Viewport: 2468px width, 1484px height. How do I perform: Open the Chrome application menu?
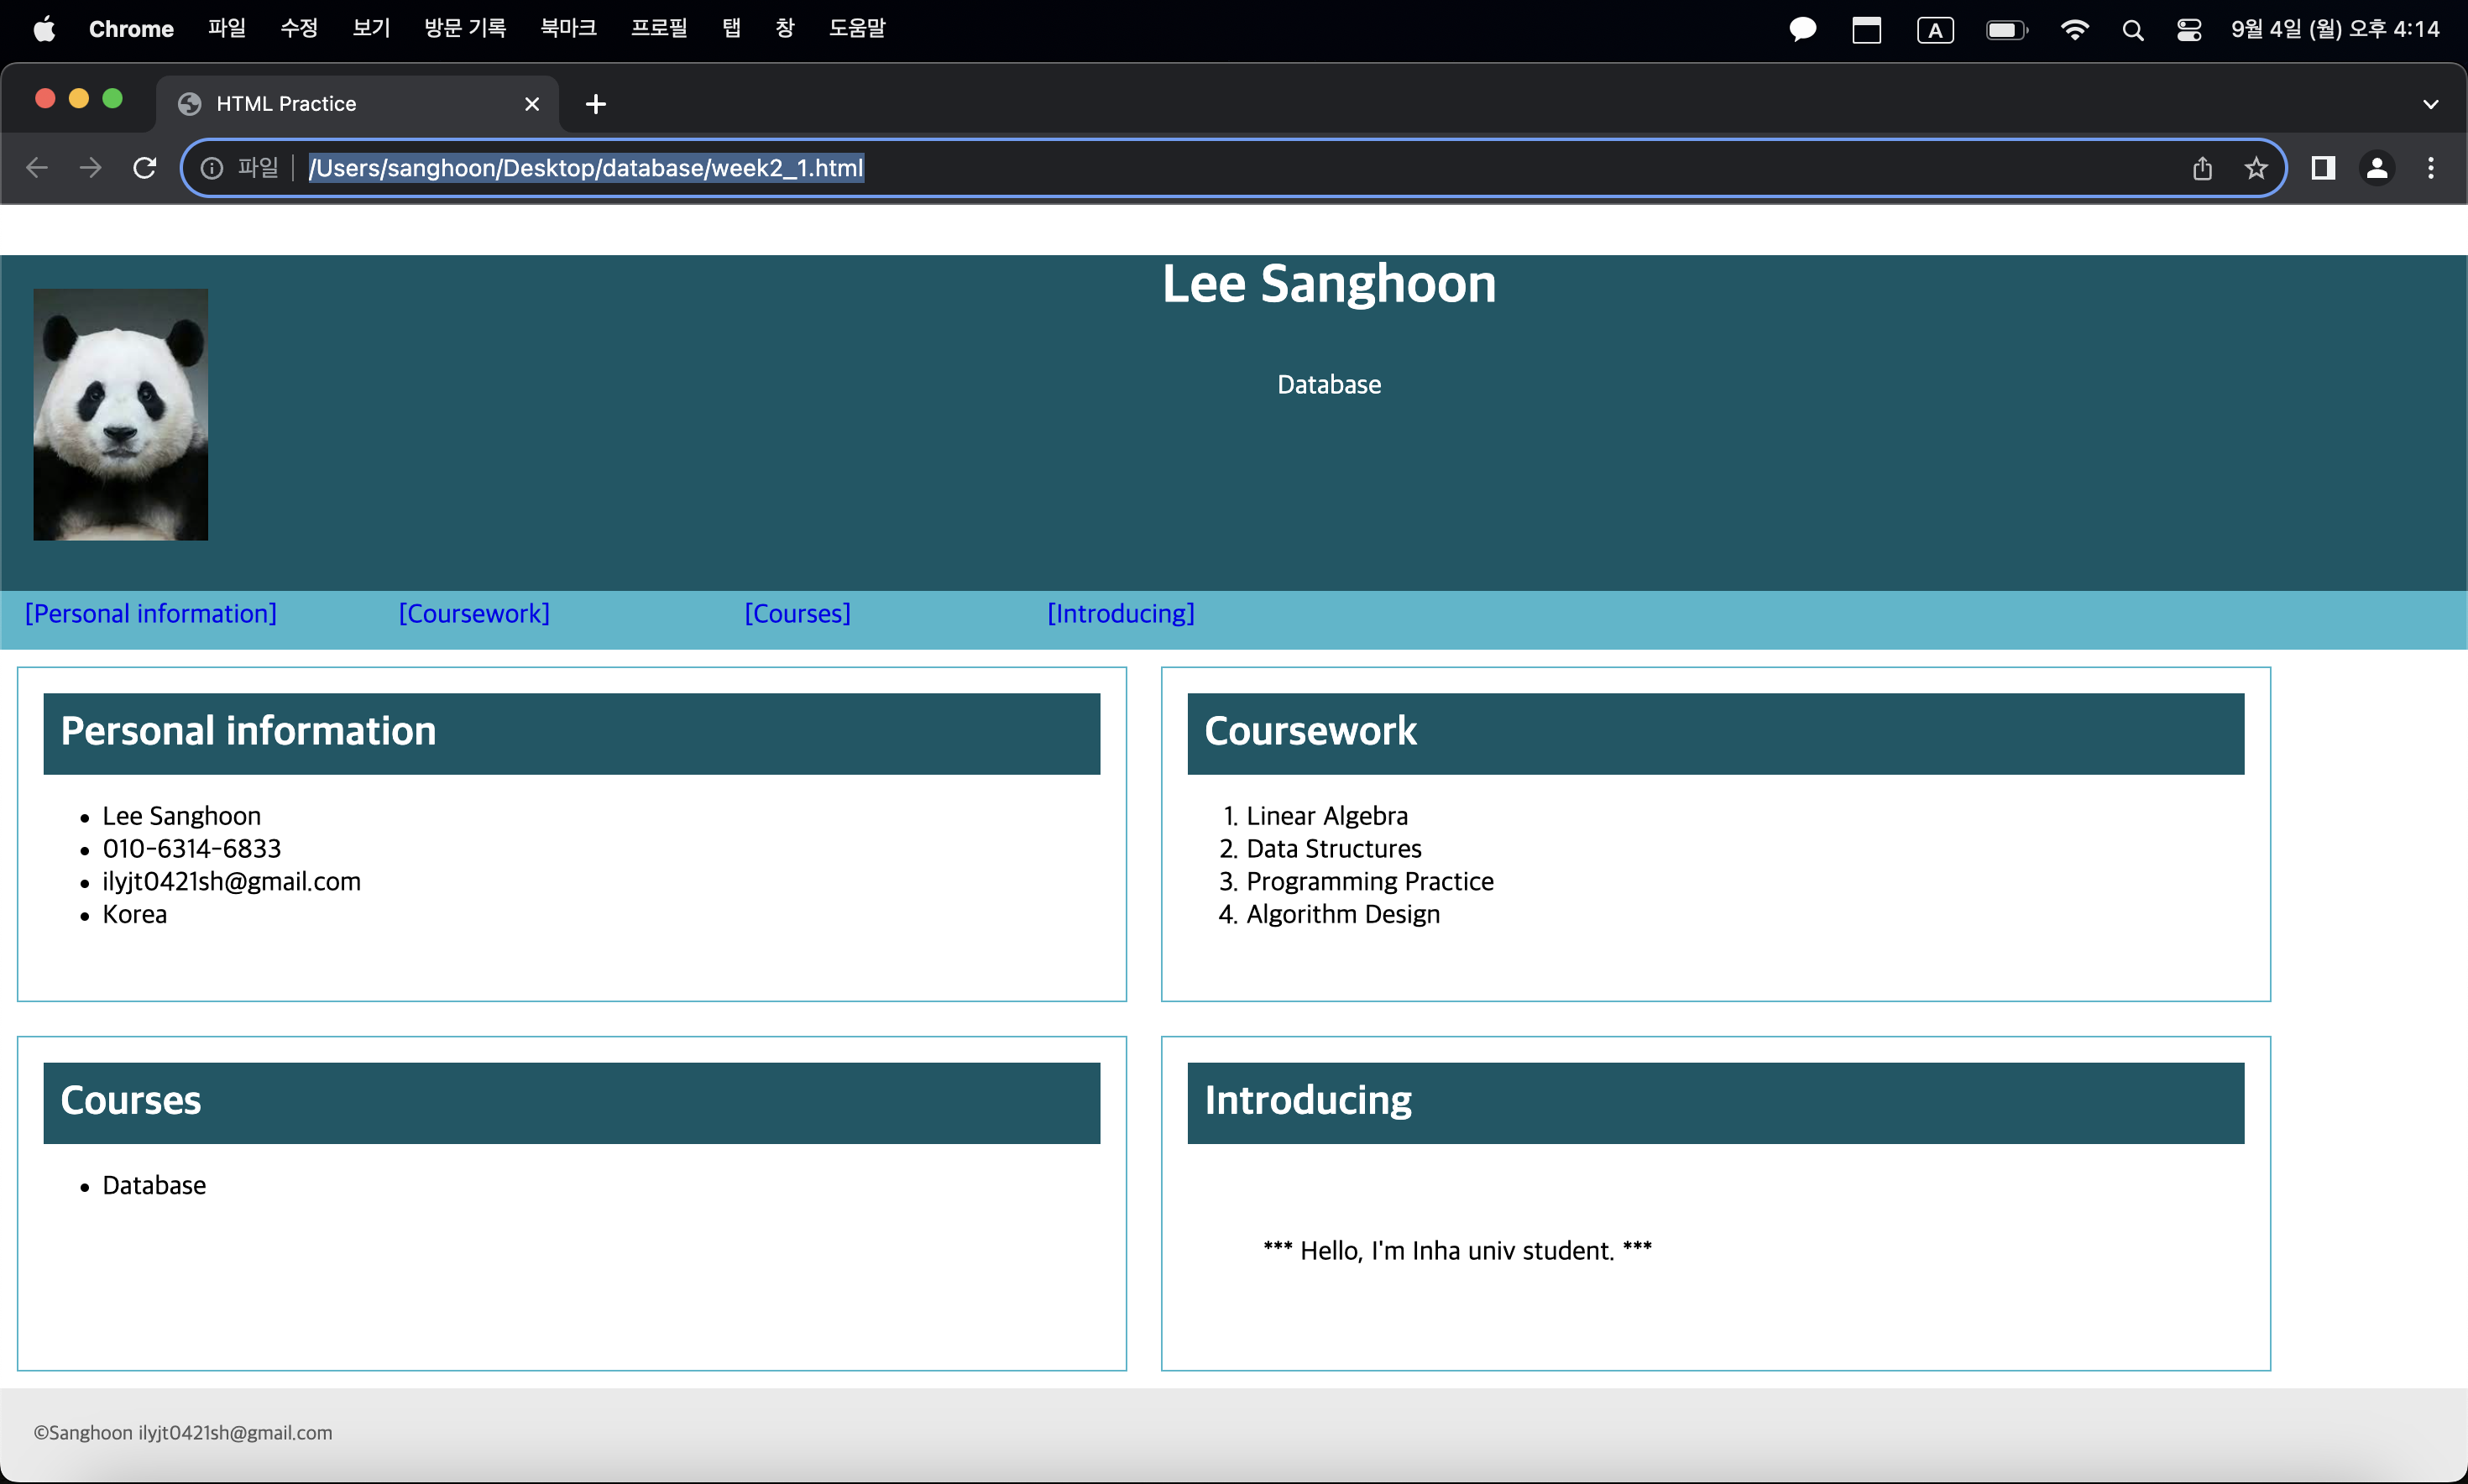[131, 29]
